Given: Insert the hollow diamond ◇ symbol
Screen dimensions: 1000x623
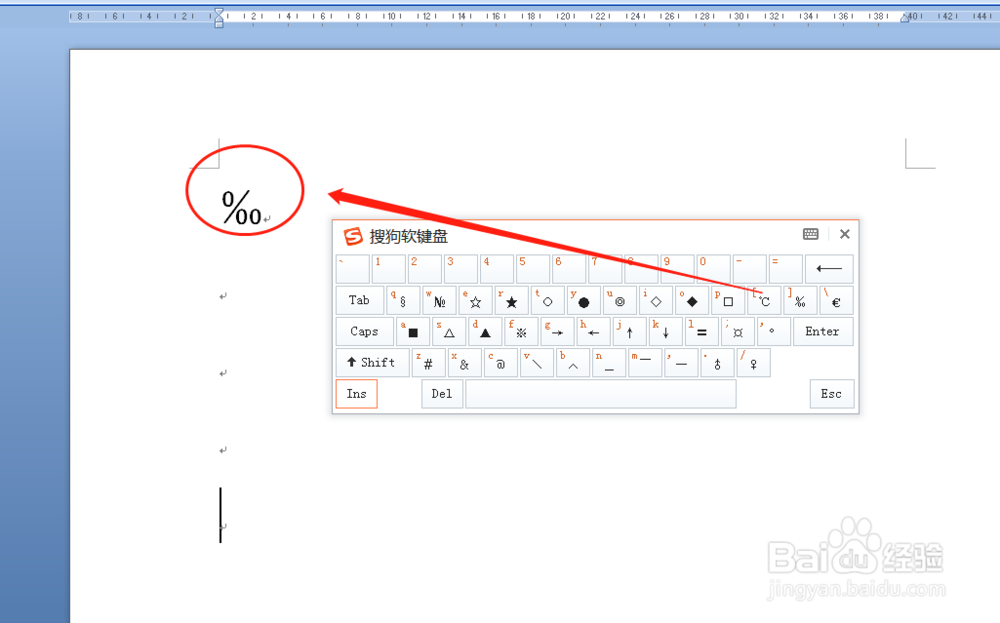Looking at the screenshot, I should pos(656,300).
